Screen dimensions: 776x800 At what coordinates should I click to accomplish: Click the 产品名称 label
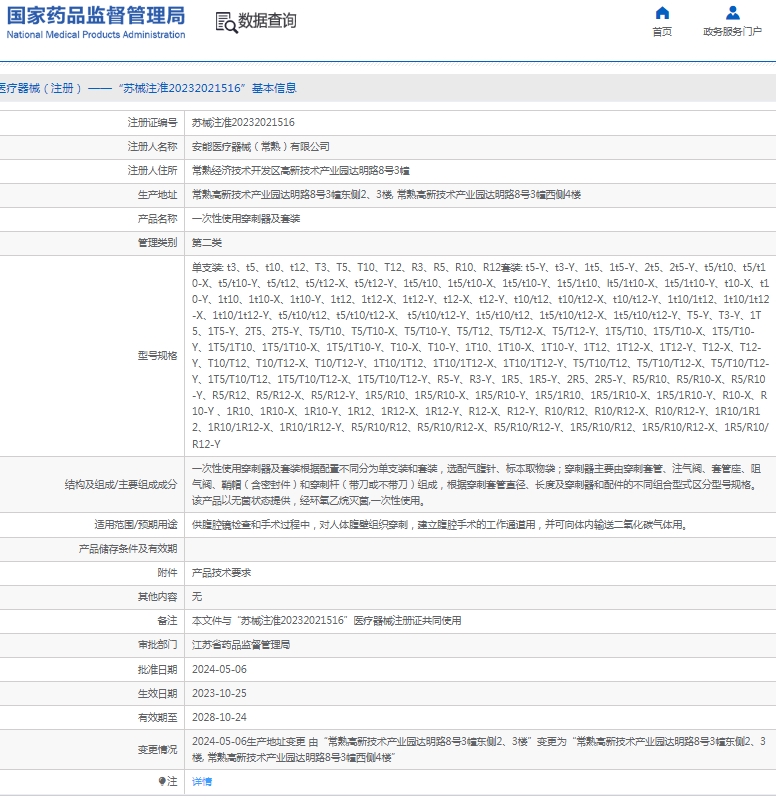pos(157,218)
